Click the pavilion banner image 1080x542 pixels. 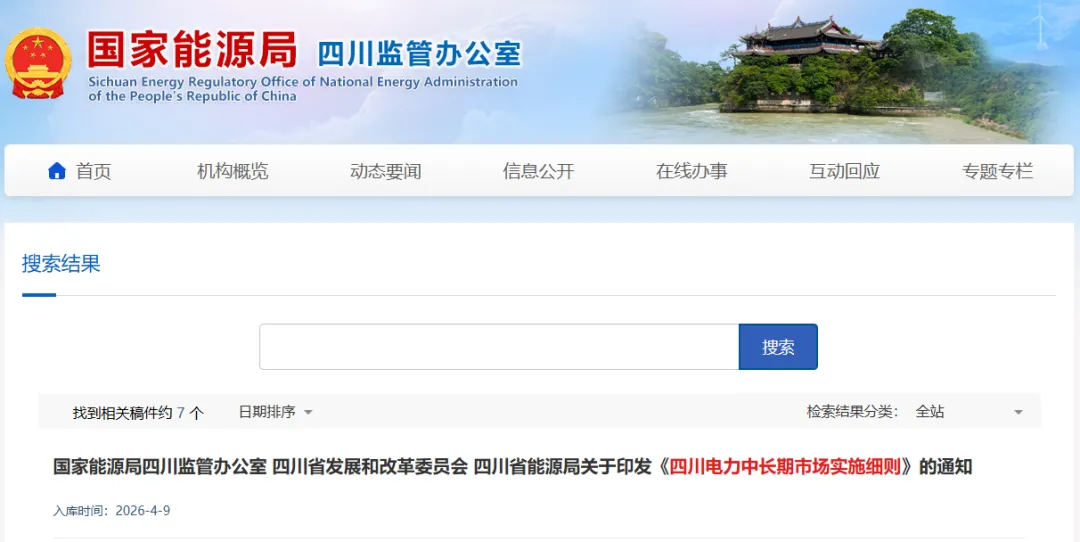coord(837,72)
